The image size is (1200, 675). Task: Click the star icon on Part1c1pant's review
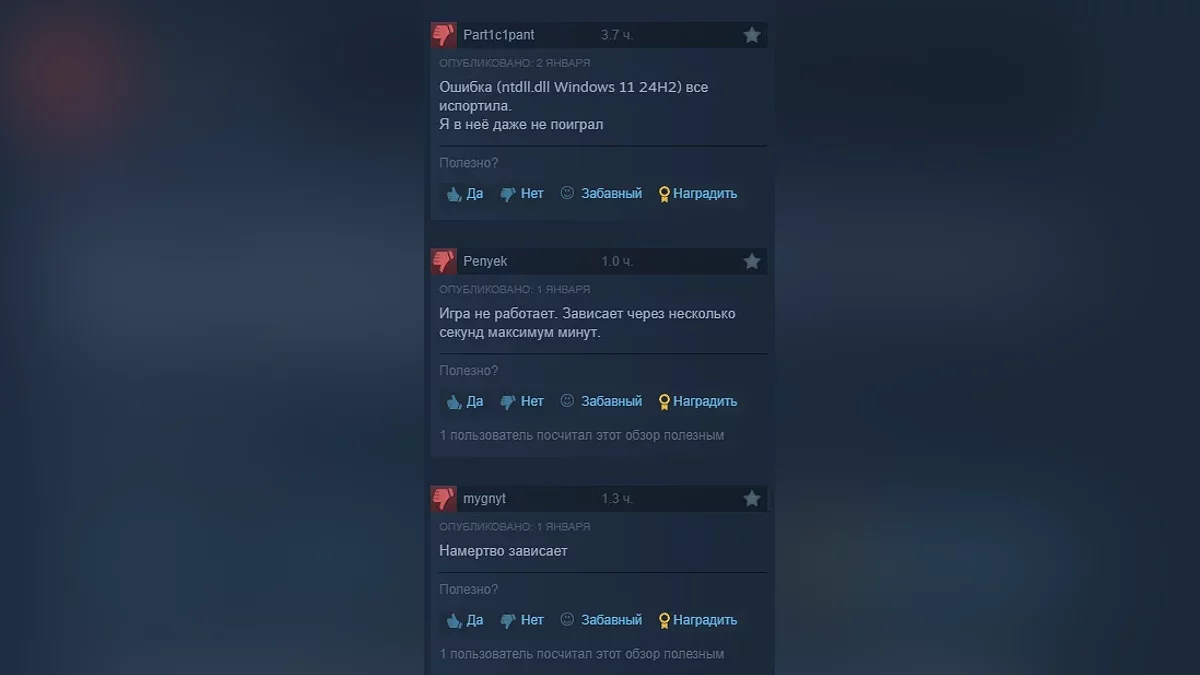(x=752, y=35)
